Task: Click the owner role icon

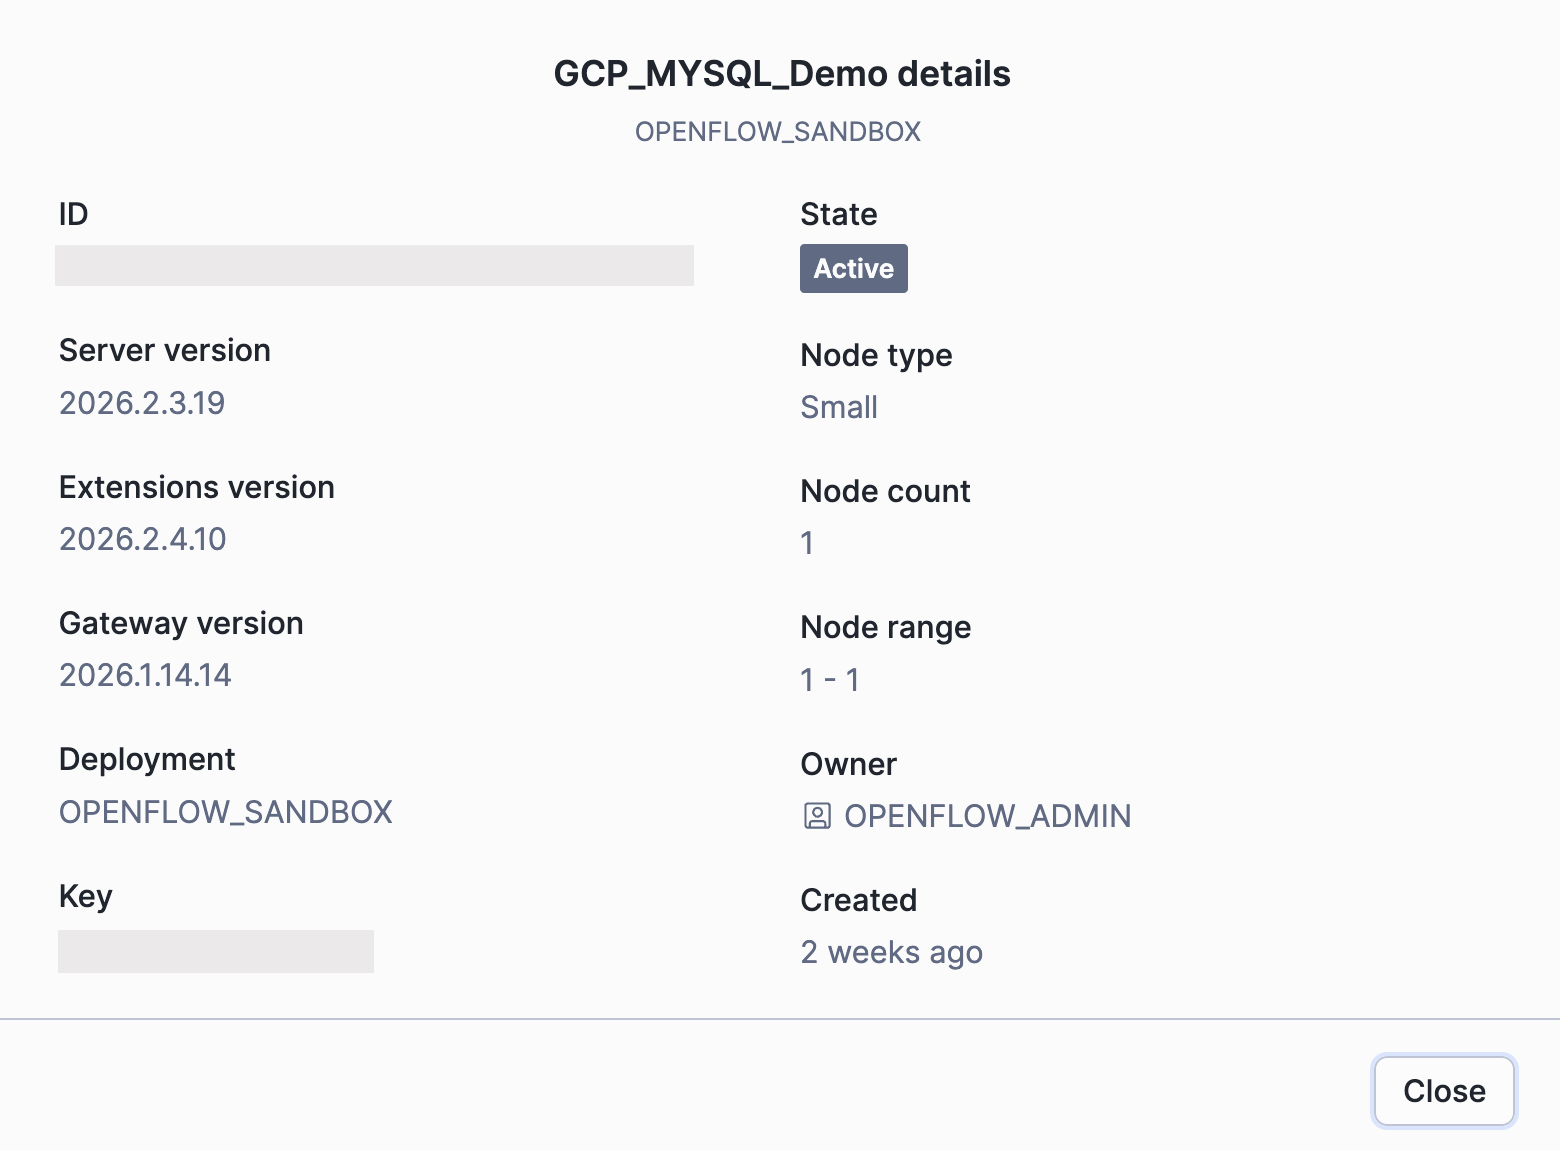Action: point(817,816)
